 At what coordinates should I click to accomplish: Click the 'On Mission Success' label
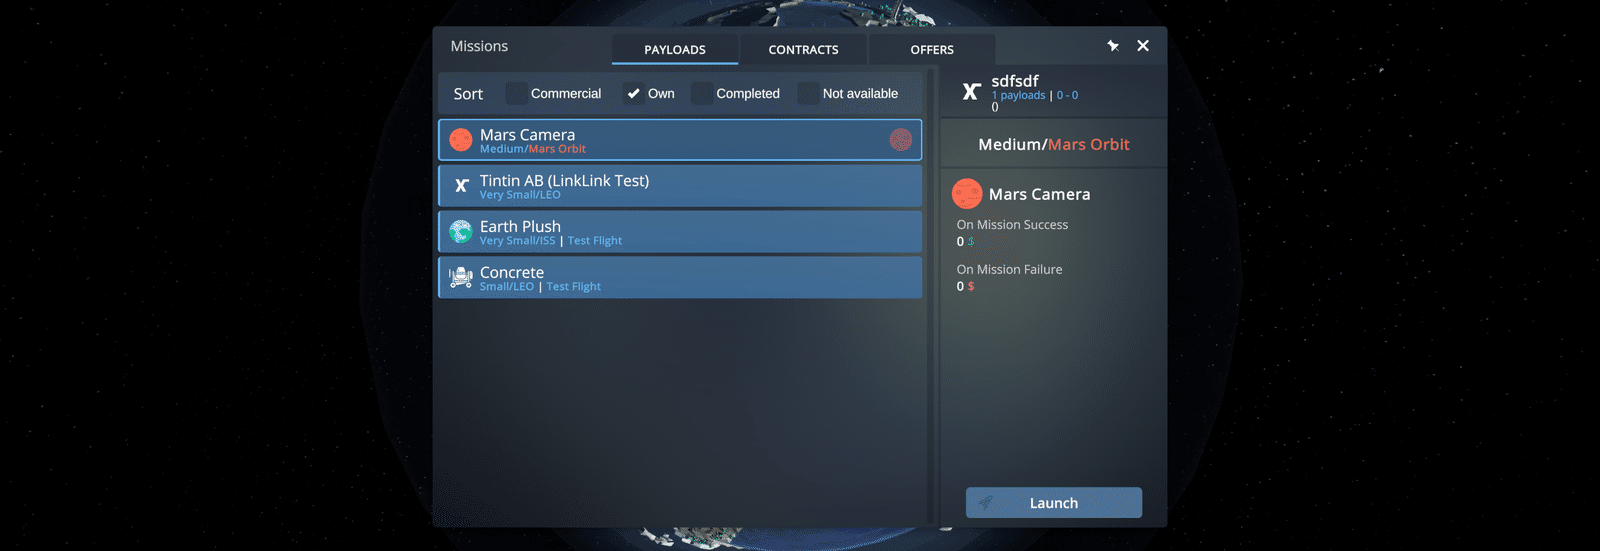click(x=1012, y=225)
